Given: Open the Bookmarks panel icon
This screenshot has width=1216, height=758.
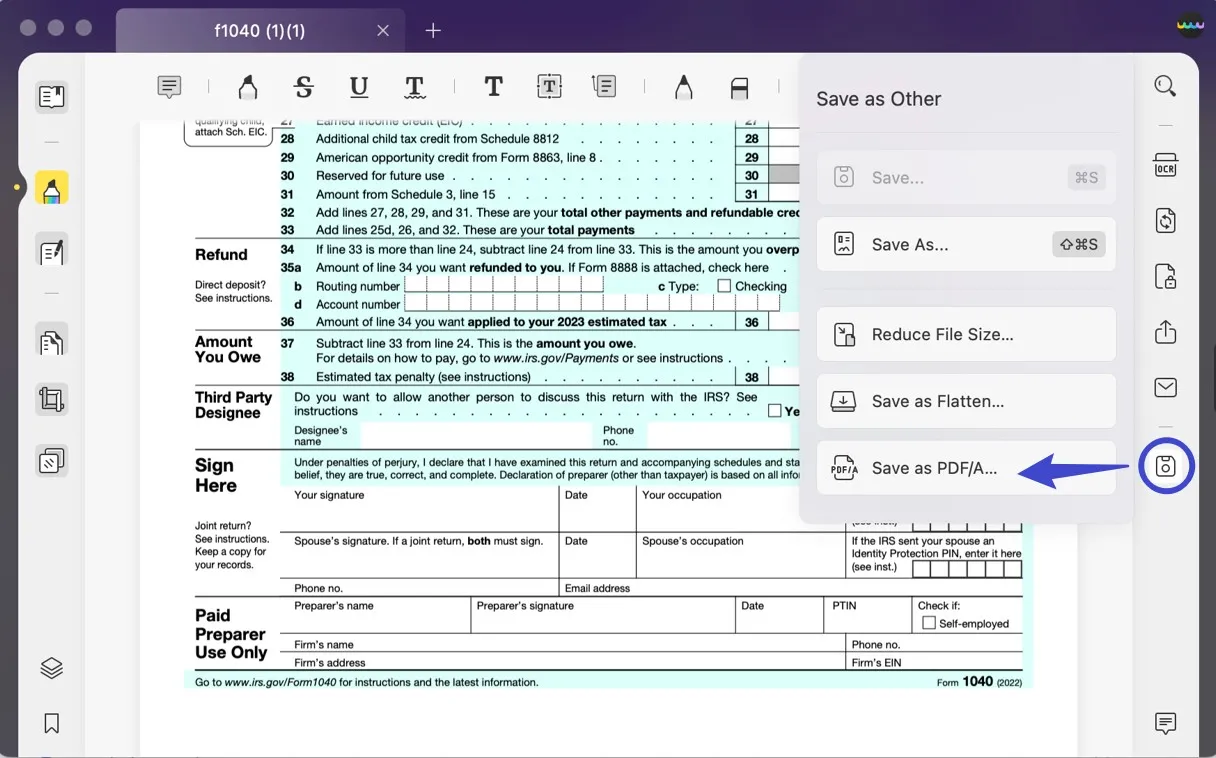Looking at the screenshot, I should click(52, 723).
